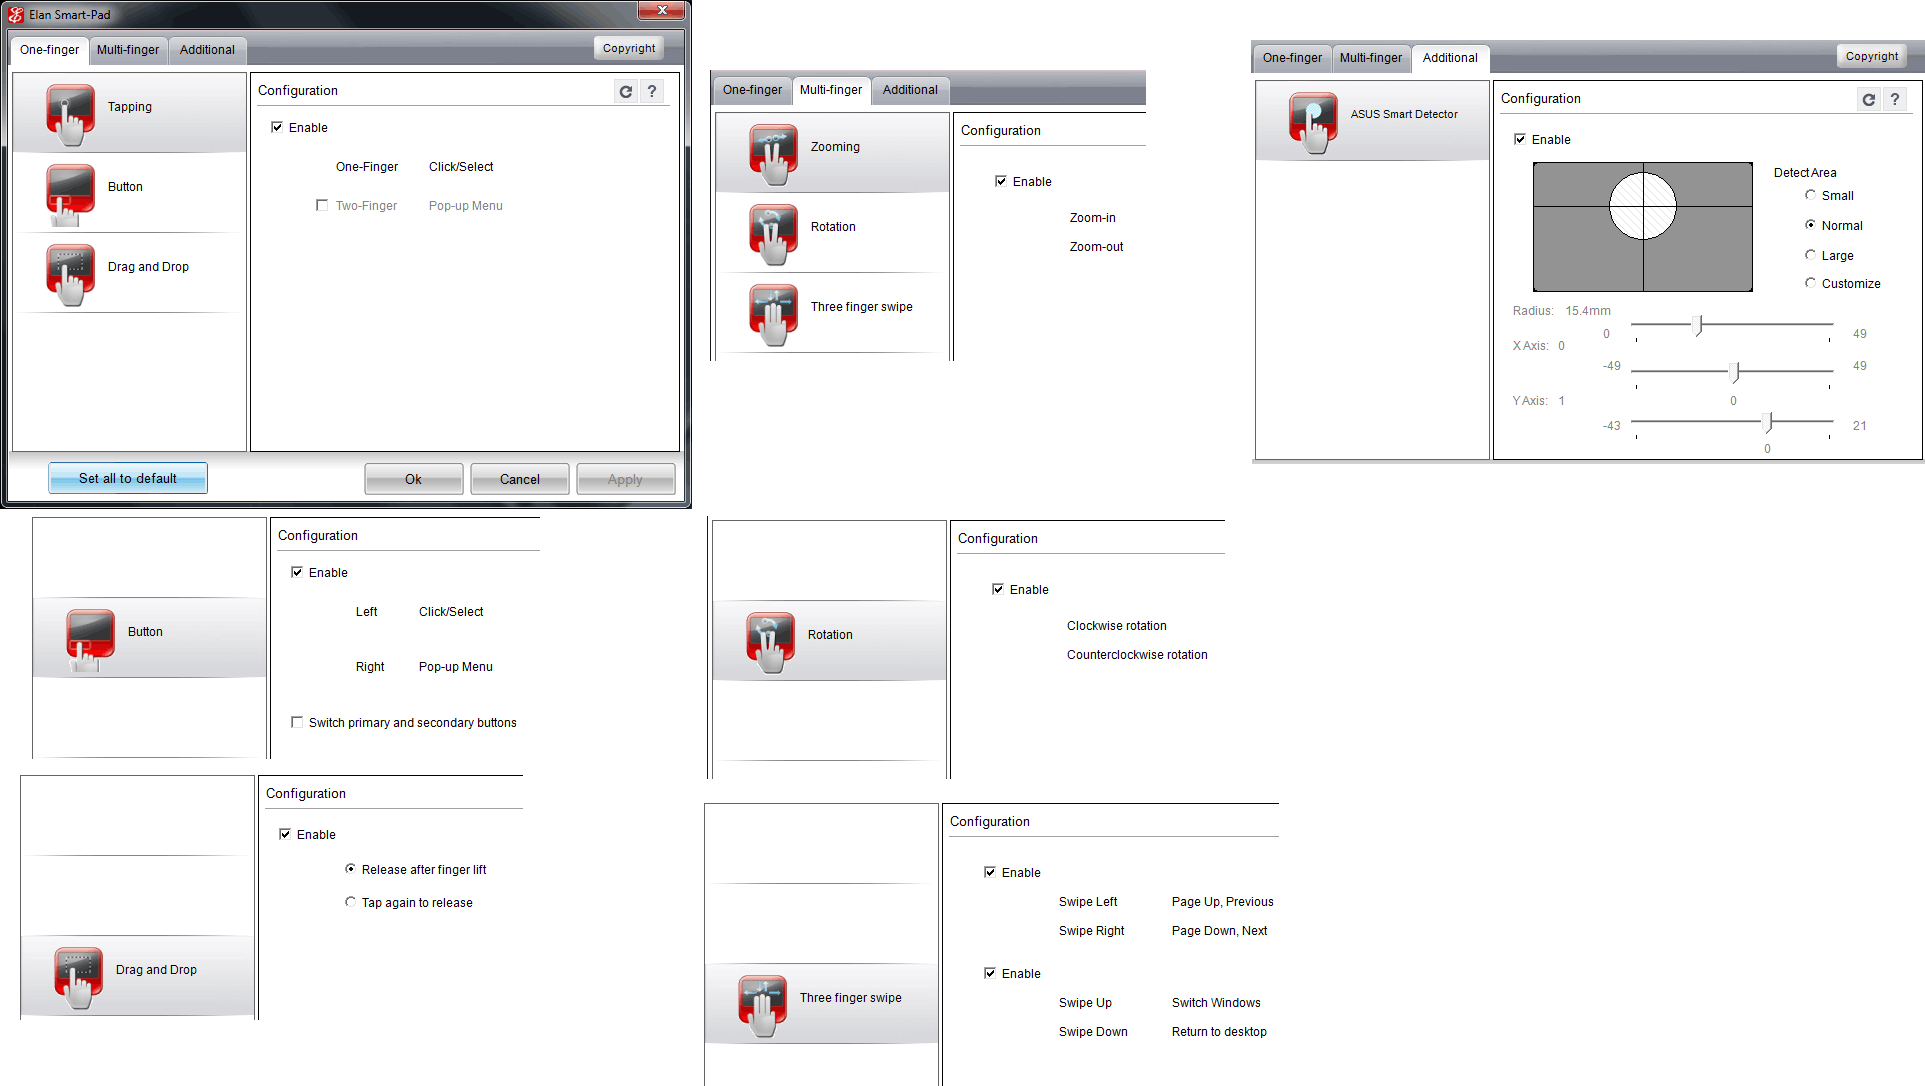Viewport: 1925px width, 1086px height.
Task: Click Set all to default button
Action: (128, 478)
